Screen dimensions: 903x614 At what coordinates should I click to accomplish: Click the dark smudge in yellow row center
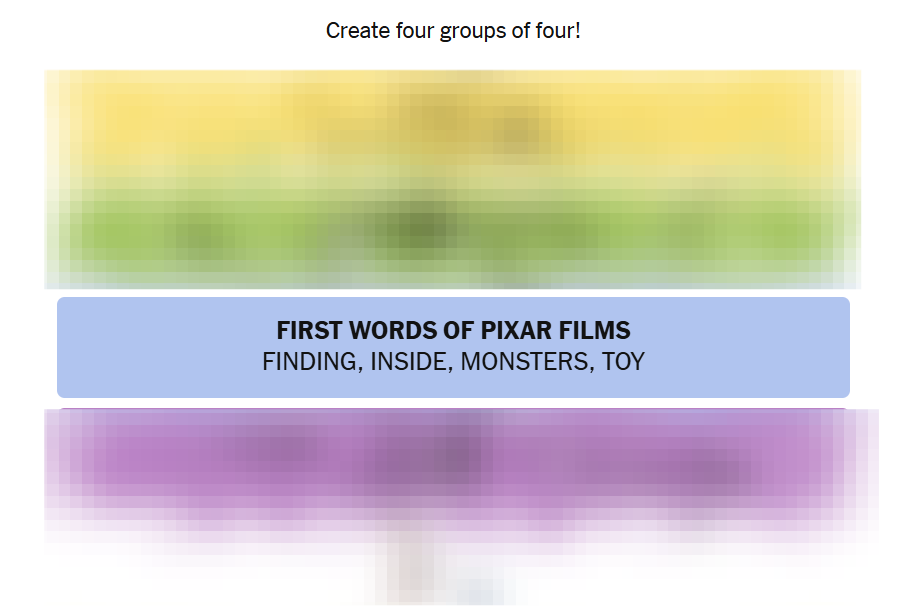tap(478, 124)
